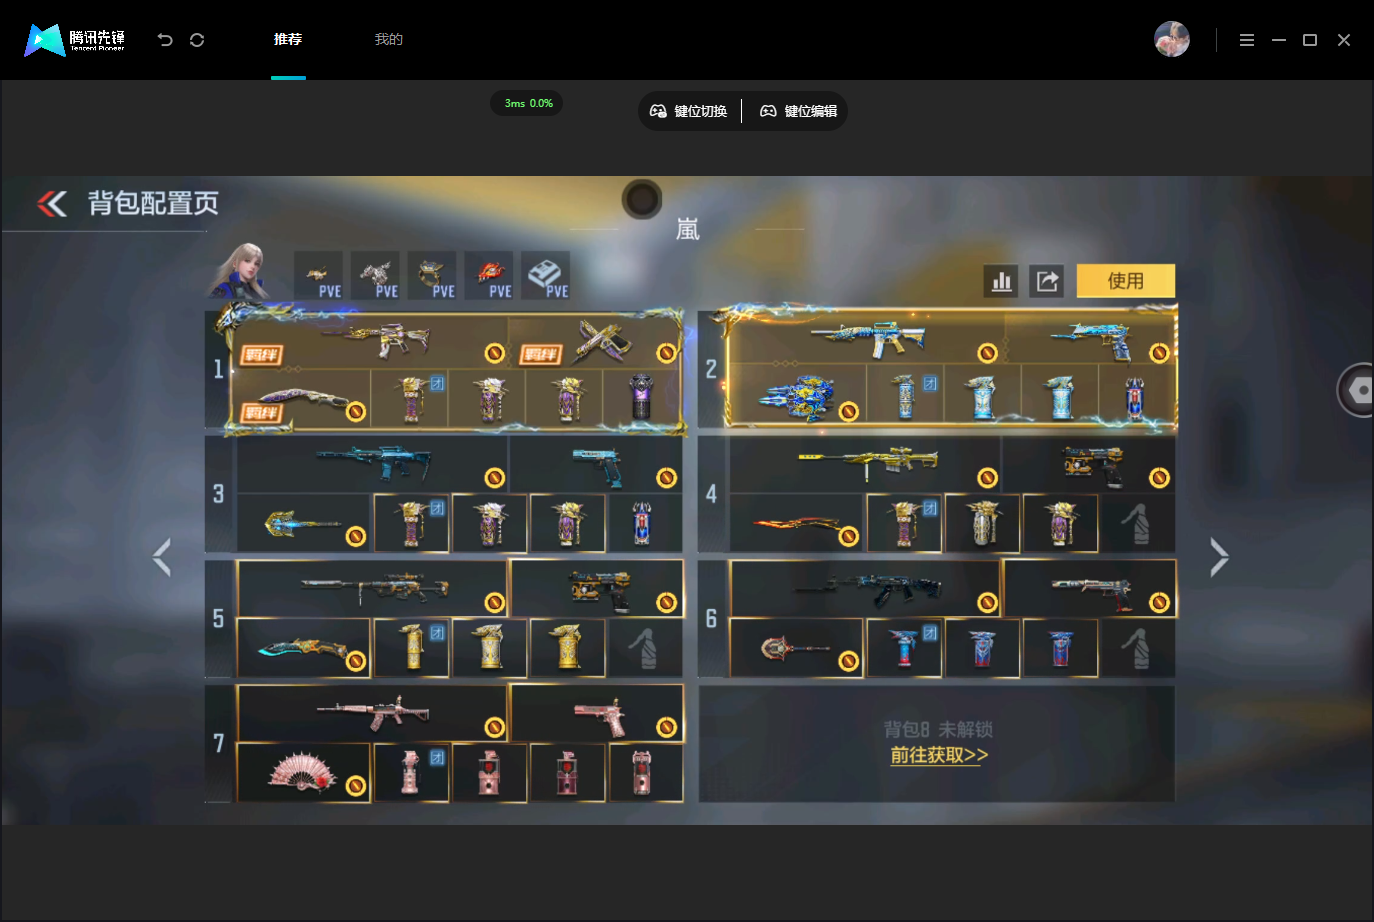Follow the 前往获取>> link for backpack 8
The height and width of the screenshot is (922, 1374).
(x=939, y=755)
